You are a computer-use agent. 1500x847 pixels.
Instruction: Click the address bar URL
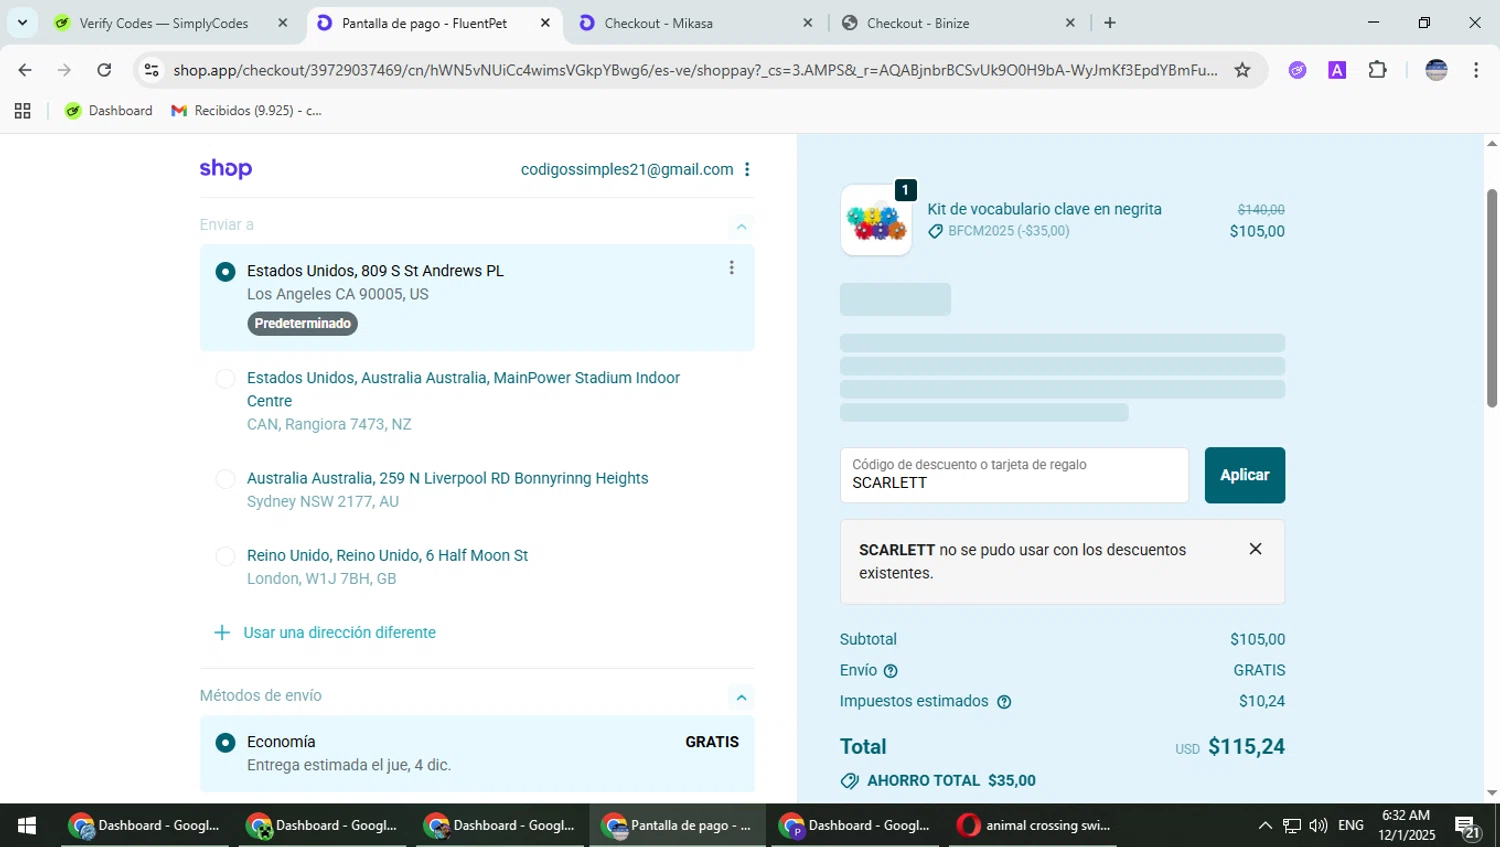695,70
